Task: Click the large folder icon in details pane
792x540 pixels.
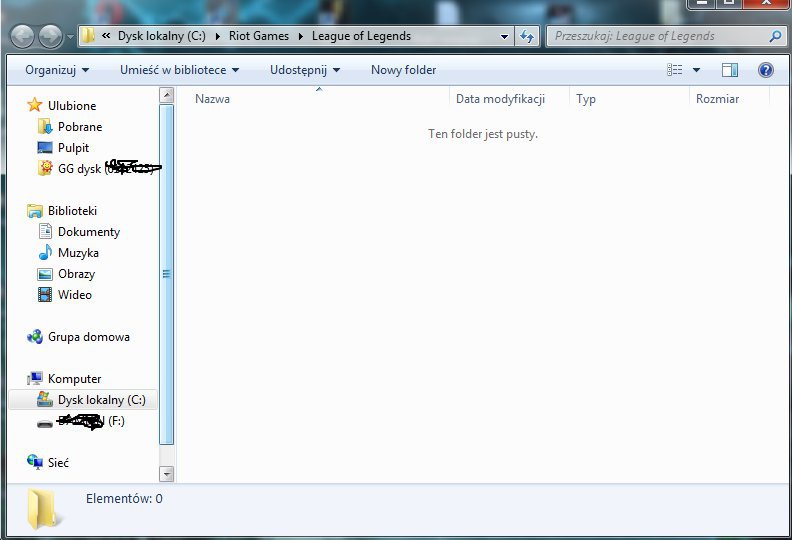Action: (43, 509)
